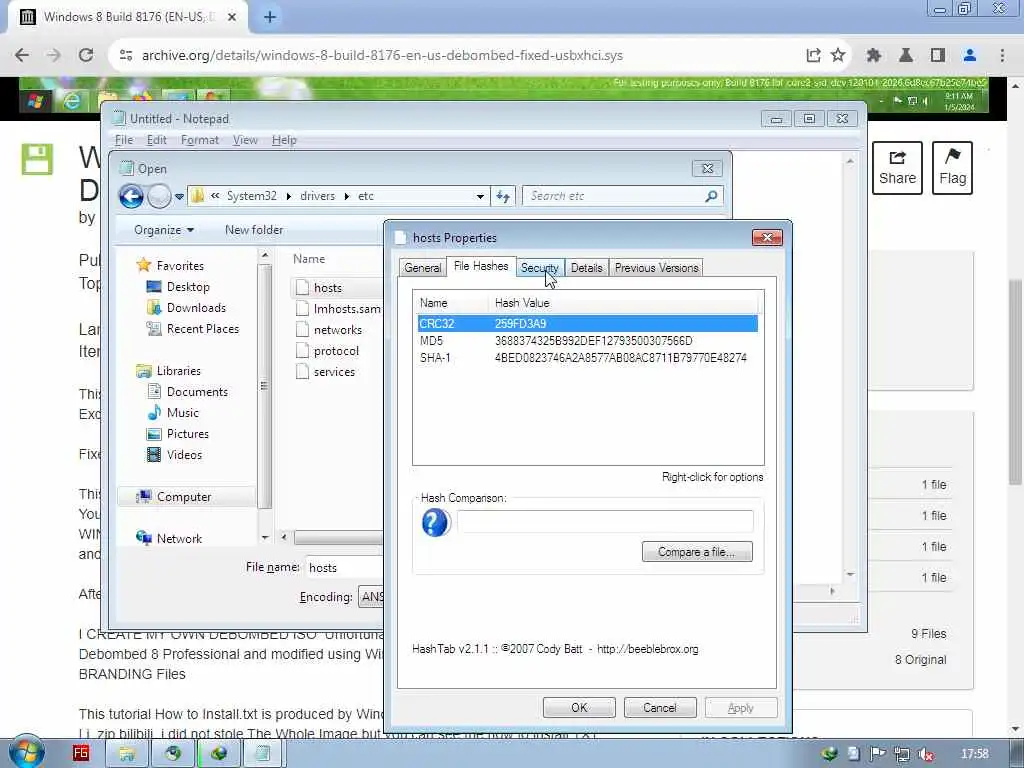Image resolution: width=1024 pixels, height=768 pixels.
Task: Click Cancel in hosts Properties
Action: click(x=660, y=708)
